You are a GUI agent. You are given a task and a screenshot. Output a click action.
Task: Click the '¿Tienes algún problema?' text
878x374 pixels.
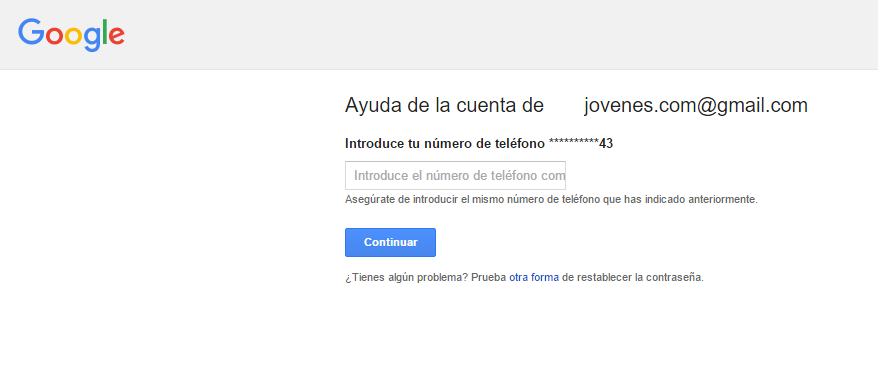tap(407, 277)
